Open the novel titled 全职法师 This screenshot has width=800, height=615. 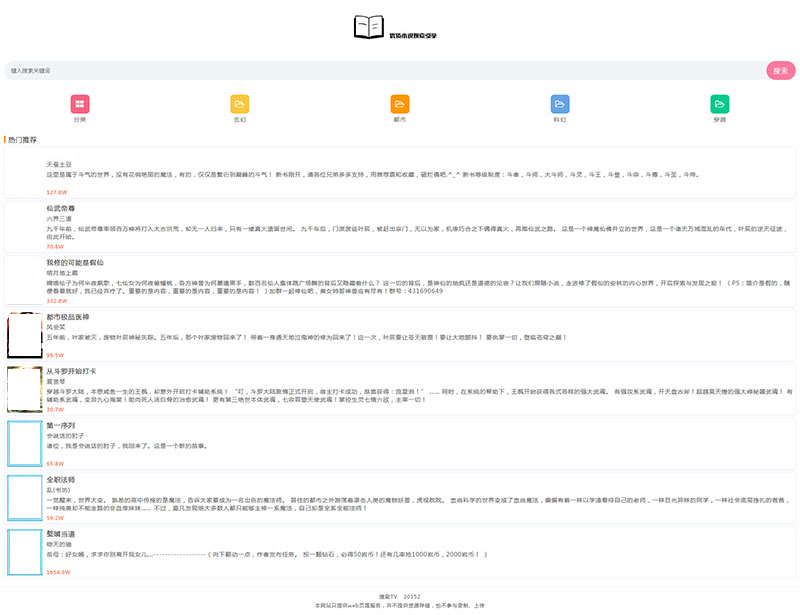pyautogui.click(x=61, y=479)
